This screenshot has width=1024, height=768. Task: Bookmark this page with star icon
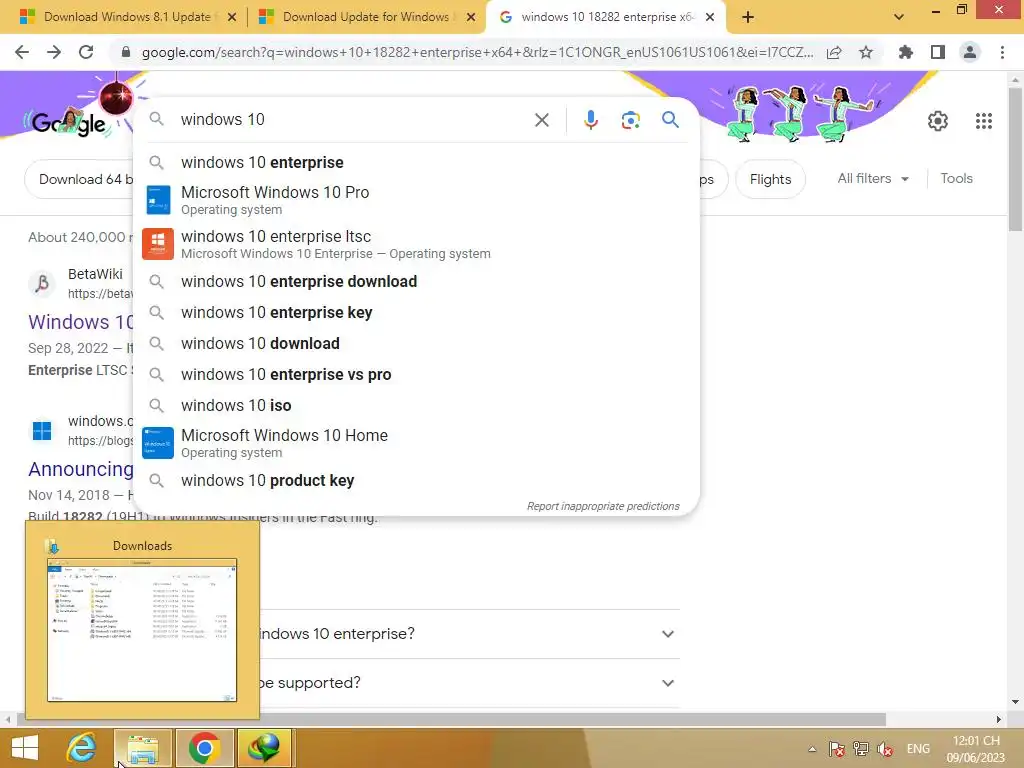pyautogui.click(x=866, y=52)
